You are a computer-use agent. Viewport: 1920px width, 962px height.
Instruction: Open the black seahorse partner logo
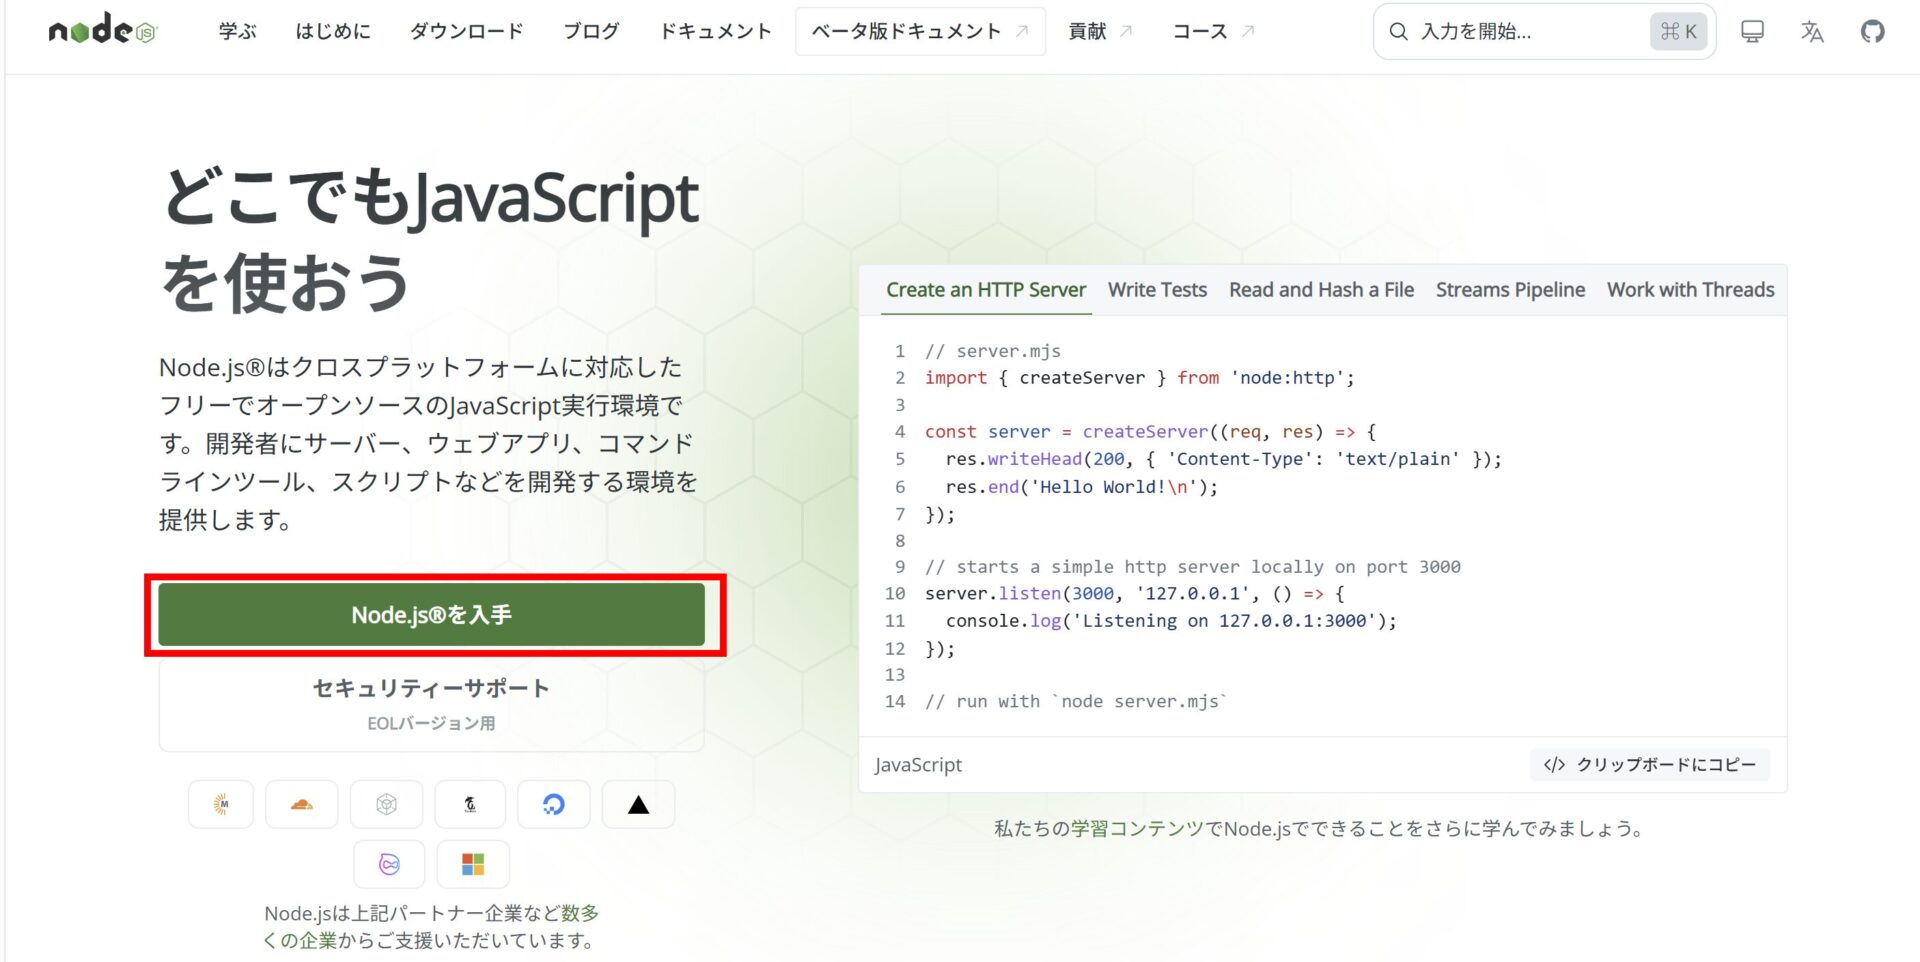click(x=470, y=804)
